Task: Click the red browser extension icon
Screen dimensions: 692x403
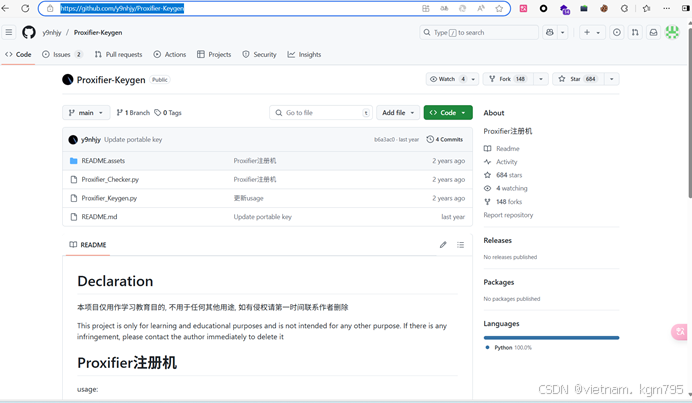Action: [x=523, y=8]
